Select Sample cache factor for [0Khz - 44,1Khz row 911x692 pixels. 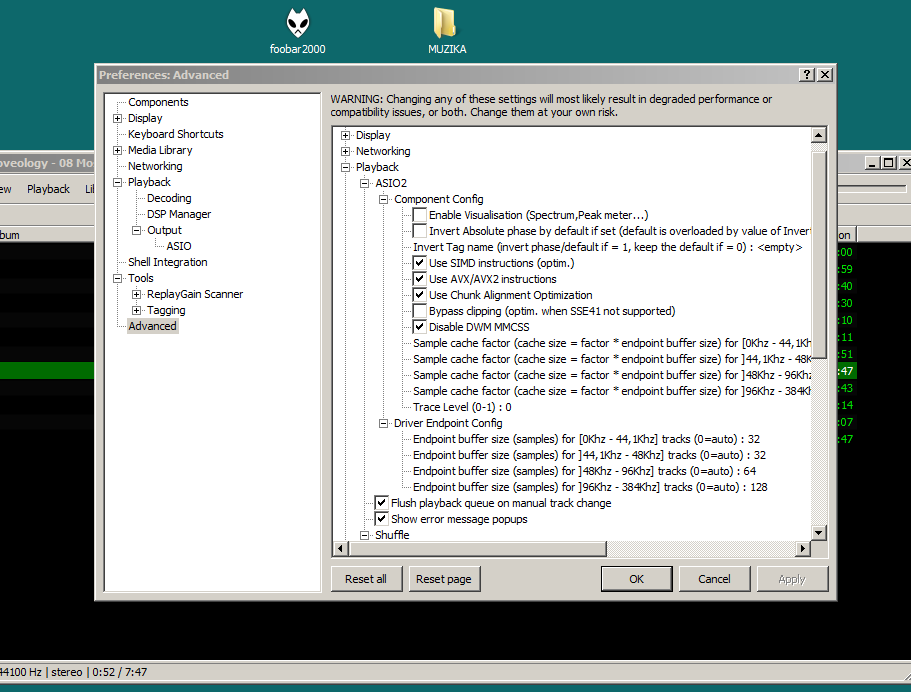[x=611, y=343]
